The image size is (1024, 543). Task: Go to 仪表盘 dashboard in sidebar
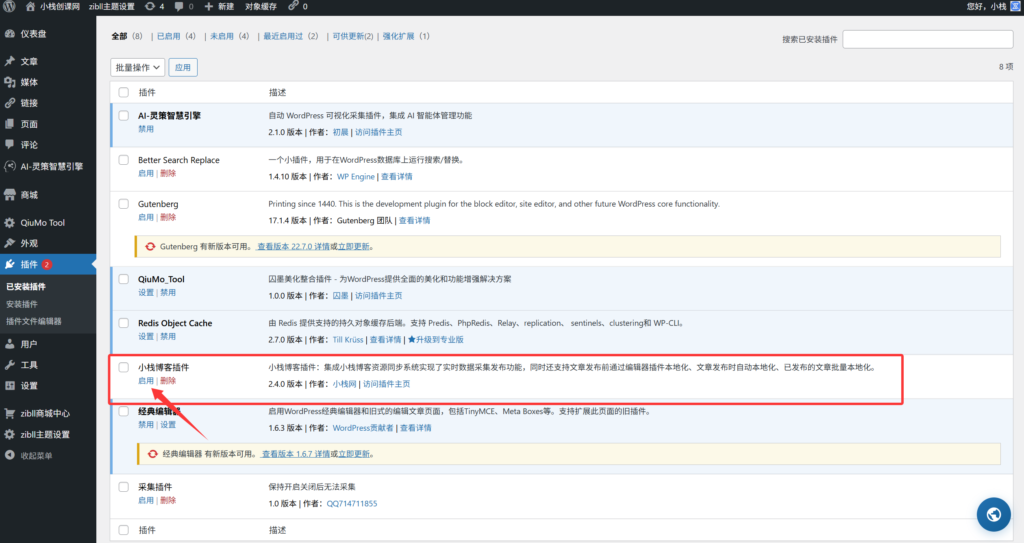33,34
